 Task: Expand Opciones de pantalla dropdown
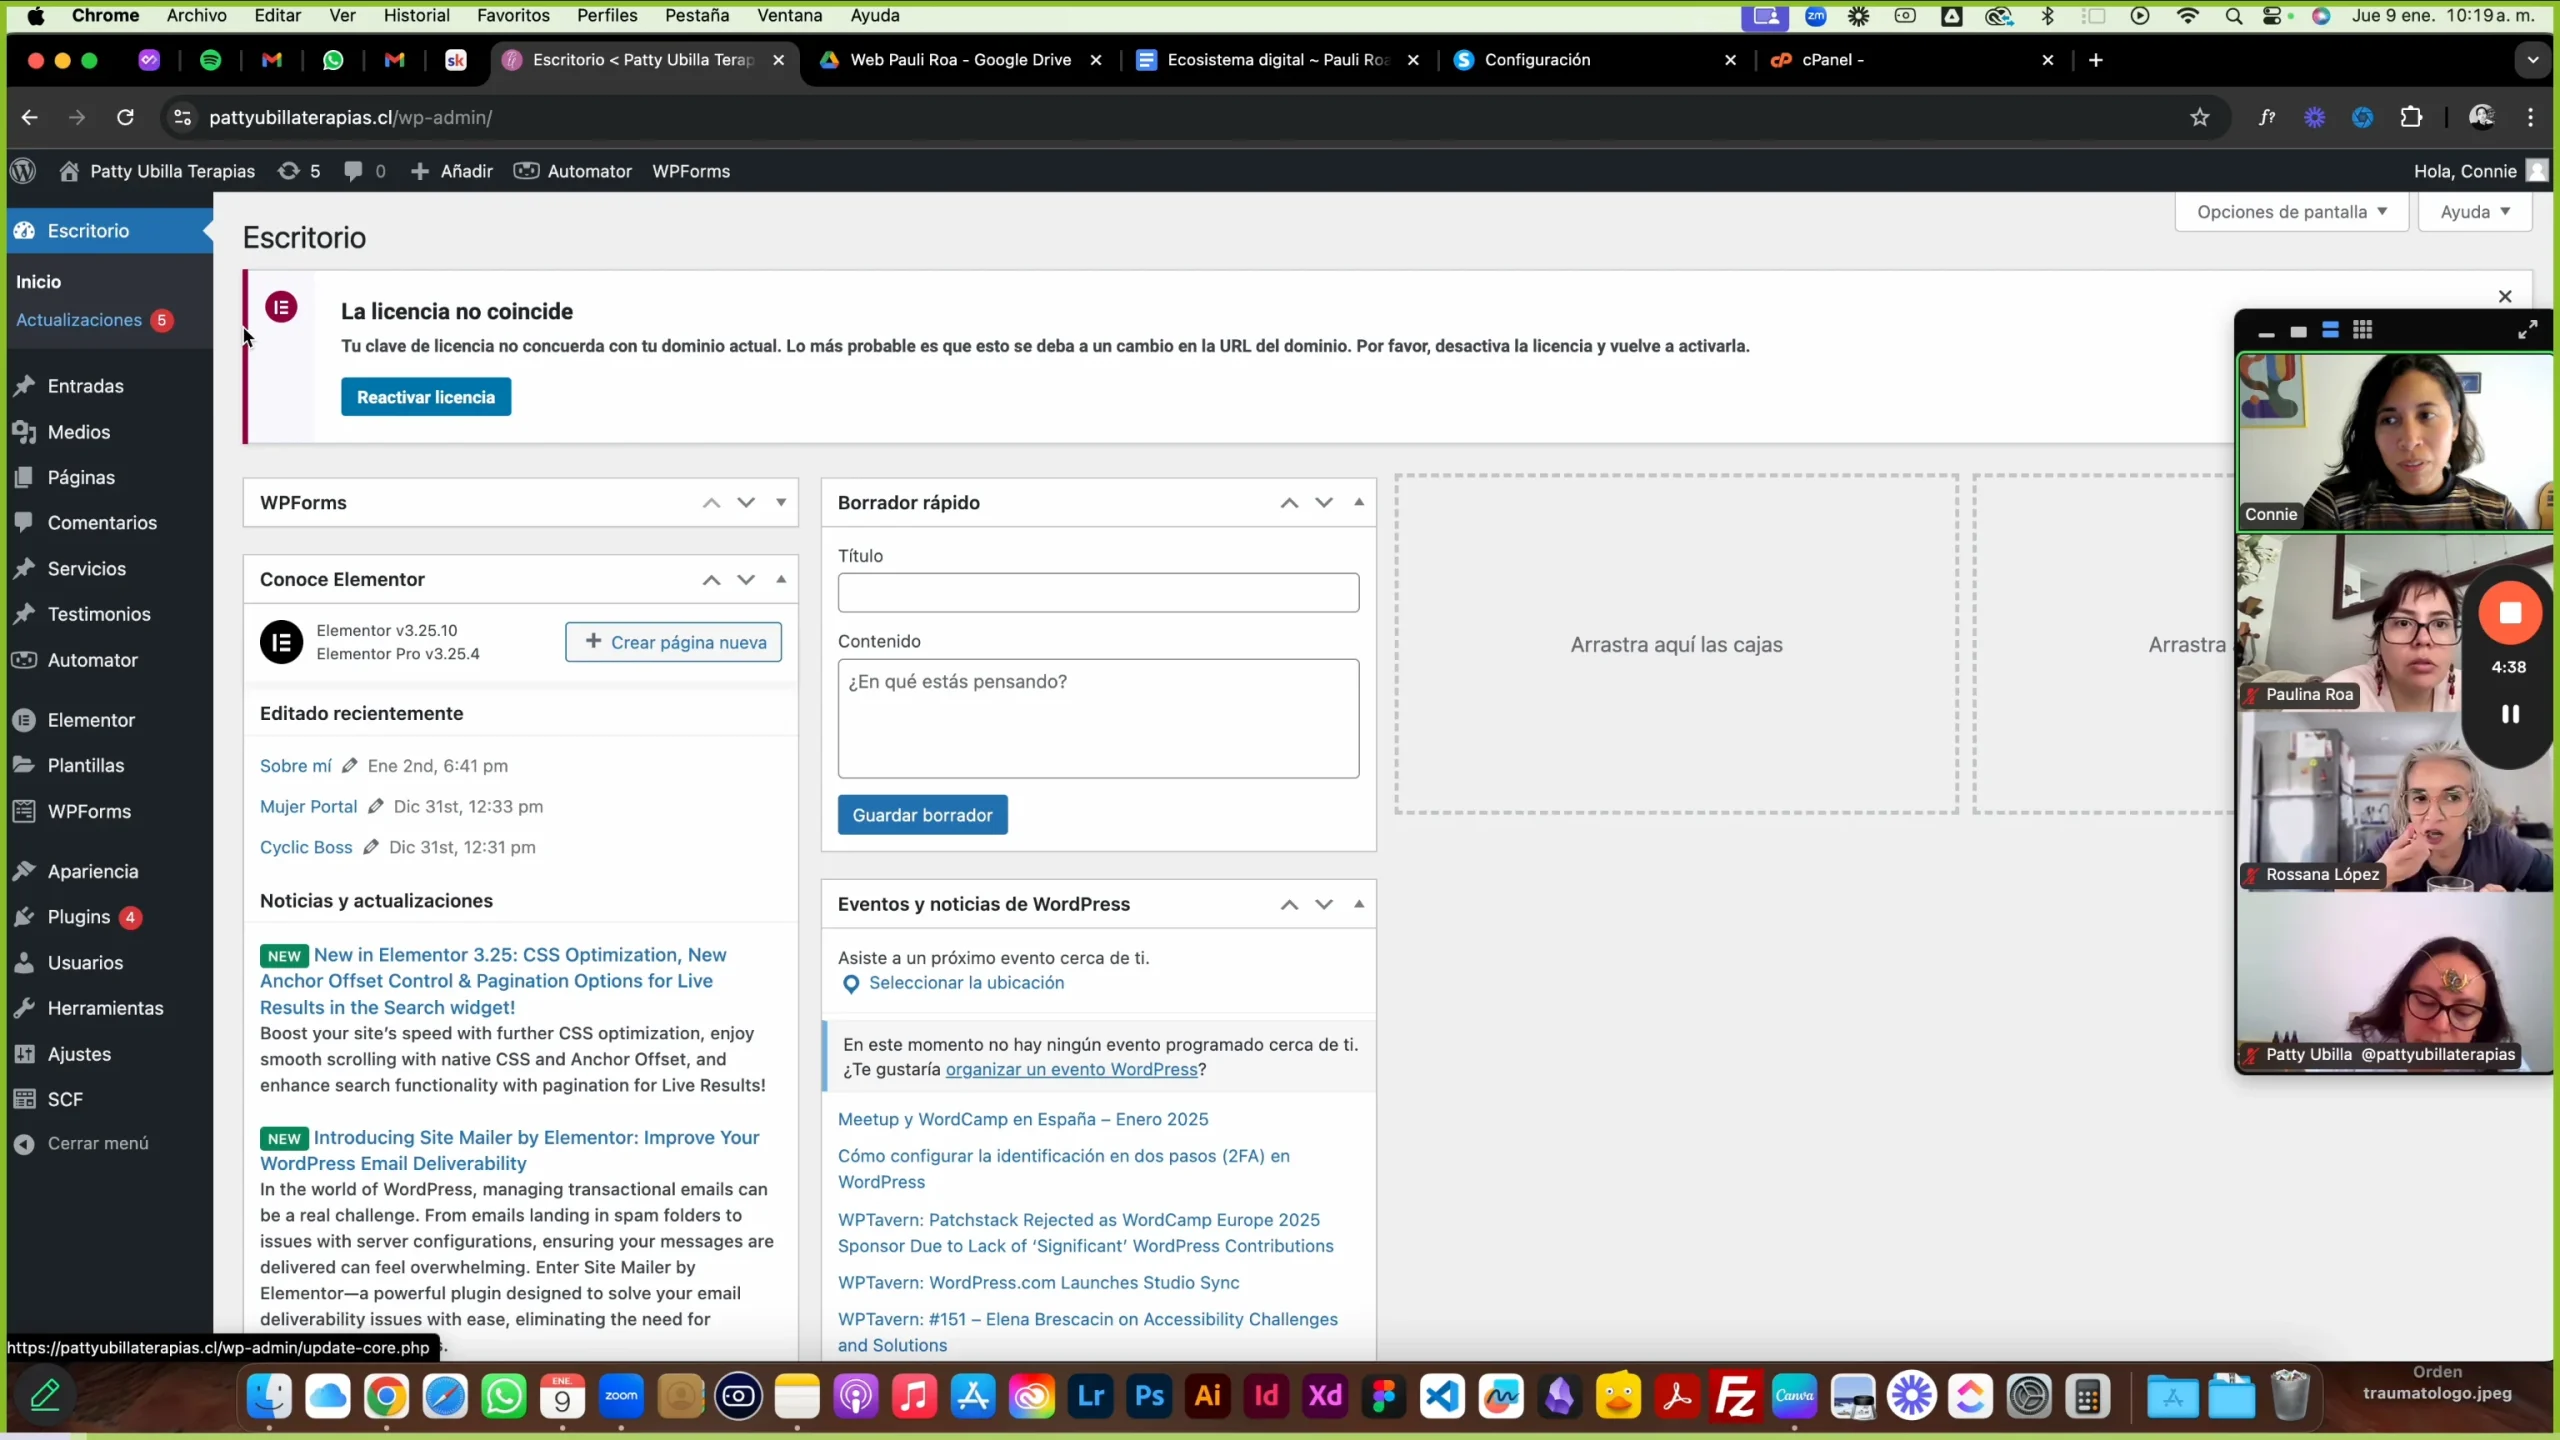pos(2292,212)
